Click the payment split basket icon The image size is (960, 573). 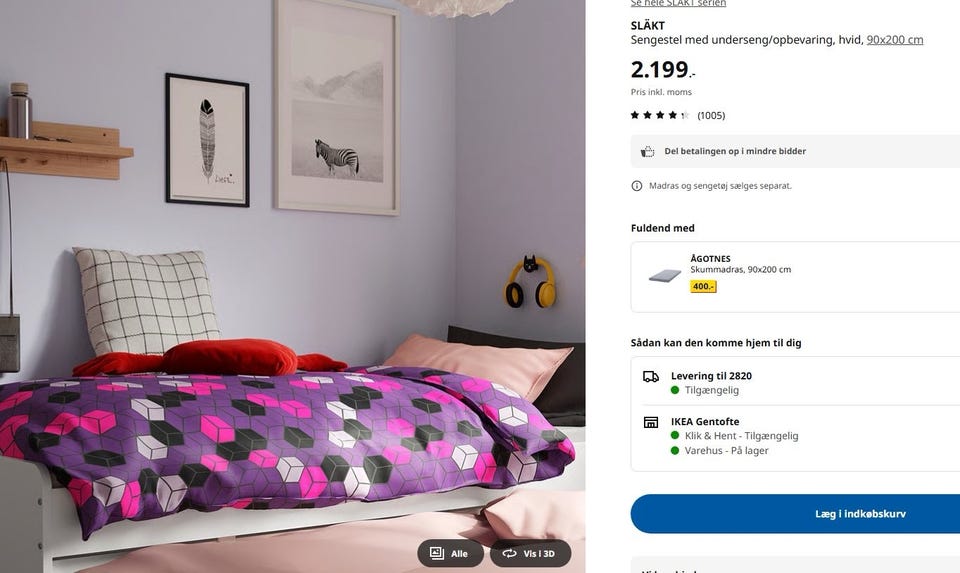click(x=647, y=151)
